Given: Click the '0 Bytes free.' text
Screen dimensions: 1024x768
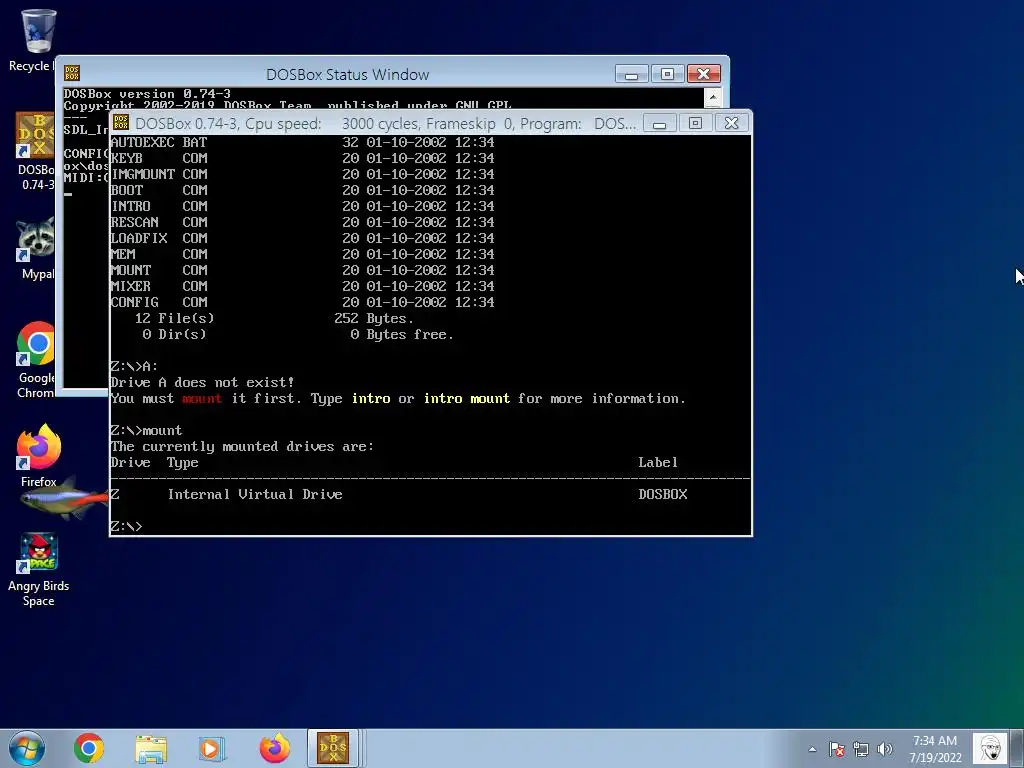Looking at the screenshot, I should point(402,334).
